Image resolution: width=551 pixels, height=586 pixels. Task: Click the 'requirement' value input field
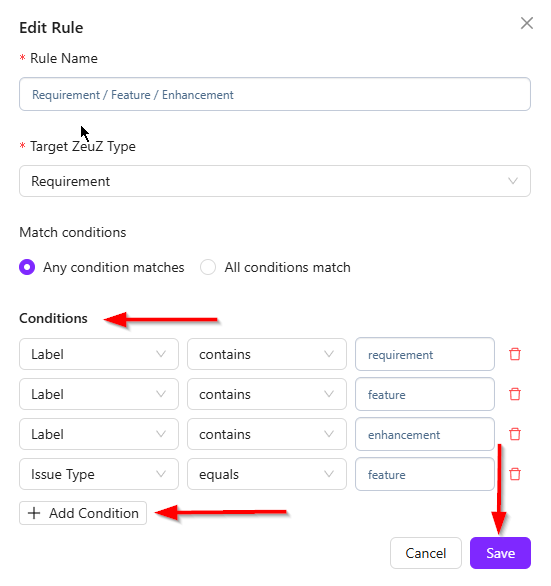coord(425,354)
